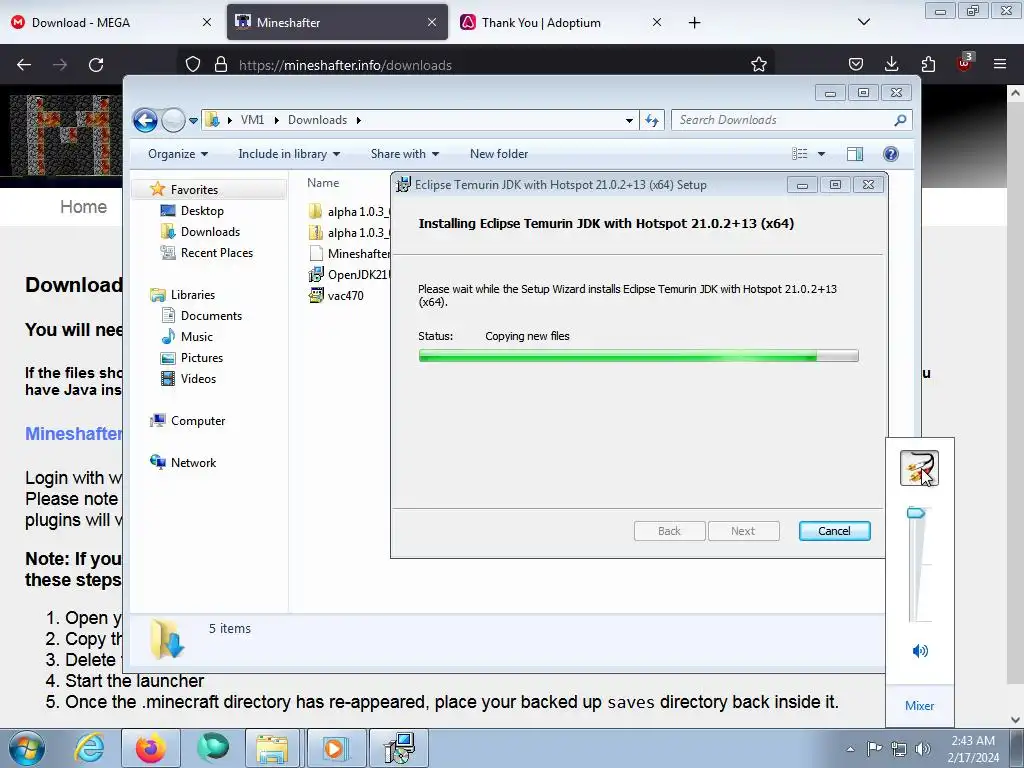Adjust the volume slider handle
This screenshot has height=768, width=1024.
(916, 513)
